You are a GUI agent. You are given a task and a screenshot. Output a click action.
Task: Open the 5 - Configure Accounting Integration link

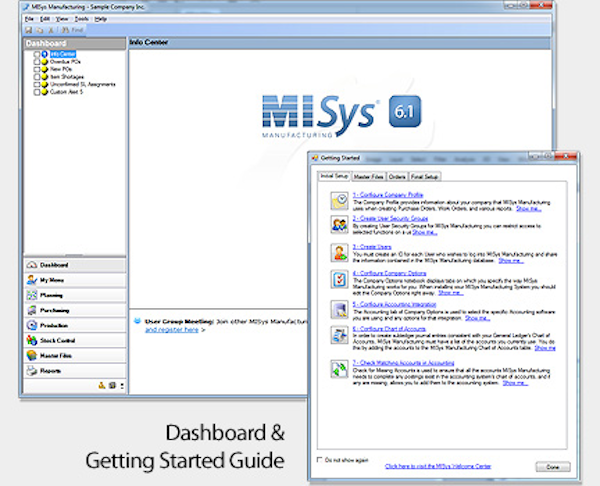pos(394,304)
